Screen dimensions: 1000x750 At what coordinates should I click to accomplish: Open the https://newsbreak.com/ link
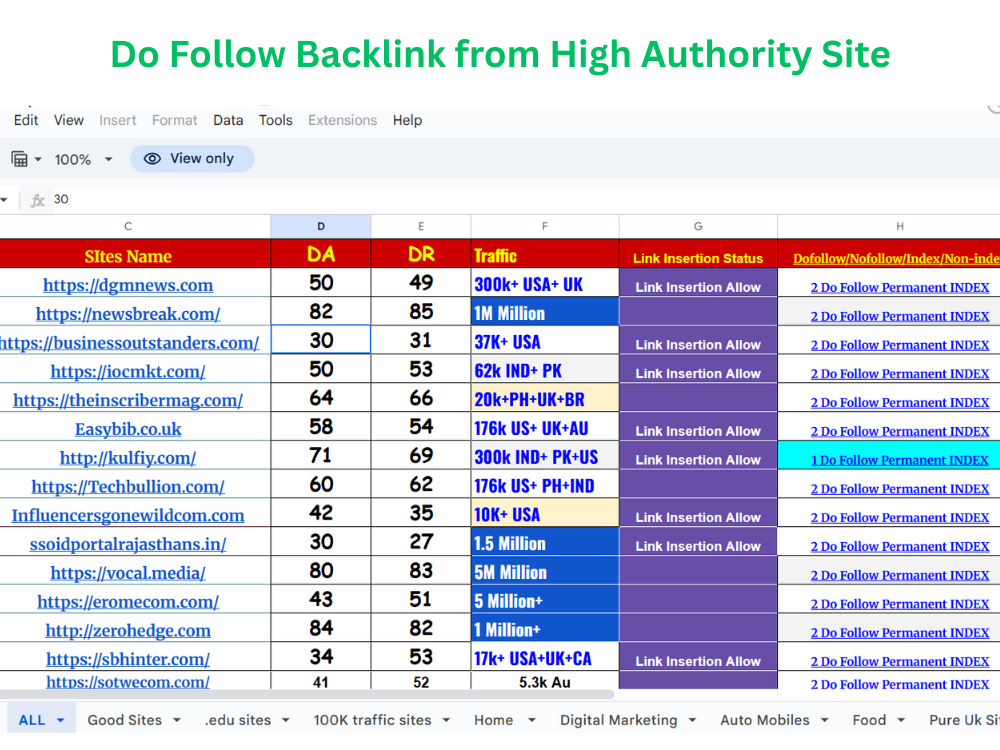pyautogui.click(x=128, y=314)
